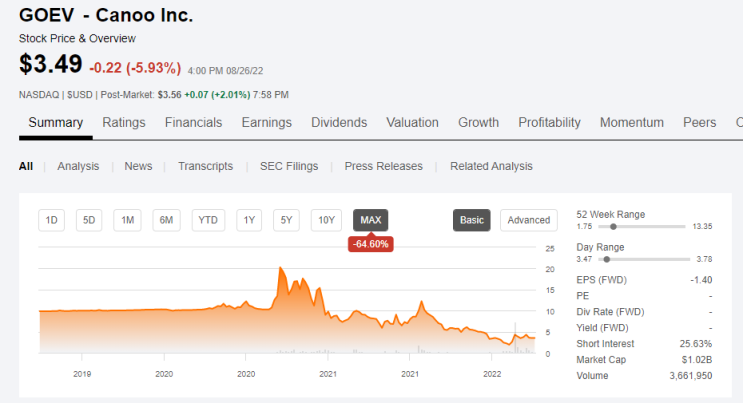
Task: Select the 10Y time range
Action: pyautogui.click(x=326, y=220)
